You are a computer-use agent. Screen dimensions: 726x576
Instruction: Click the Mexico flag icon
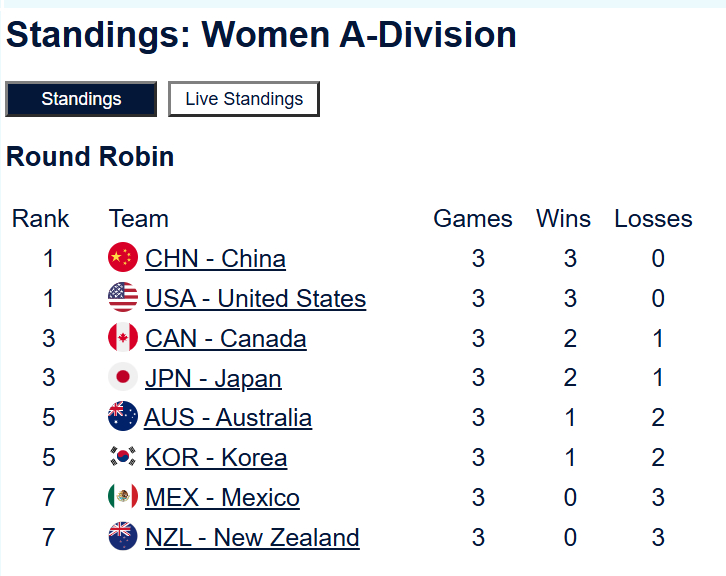point(122,497)
